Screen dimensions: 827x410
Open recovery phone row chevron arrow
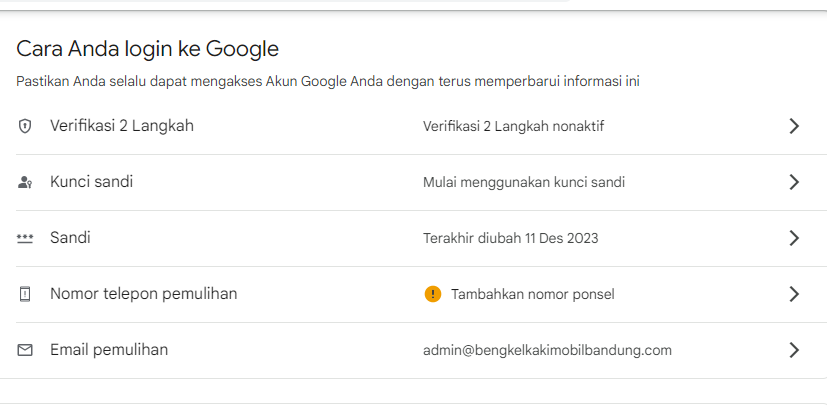pyautogui.click(x=794, y=294)
